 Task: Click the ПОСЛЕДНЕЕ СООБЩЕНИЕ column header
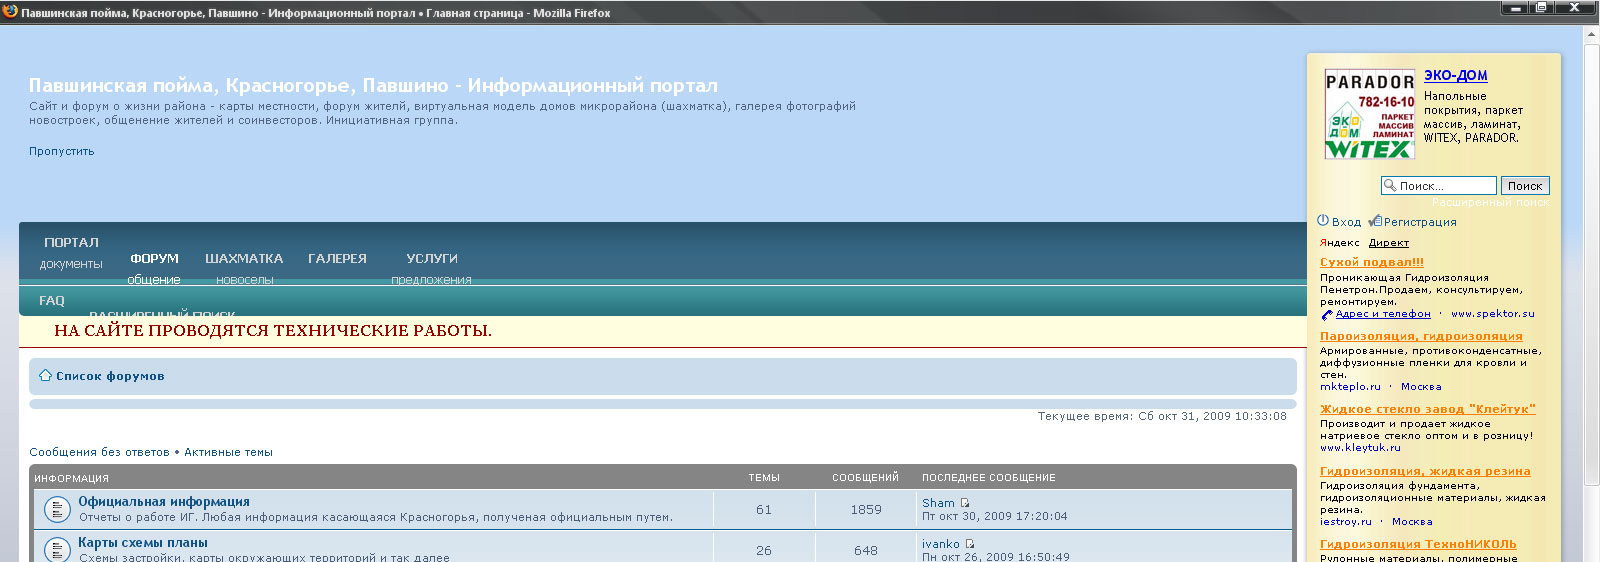[989, 477]
